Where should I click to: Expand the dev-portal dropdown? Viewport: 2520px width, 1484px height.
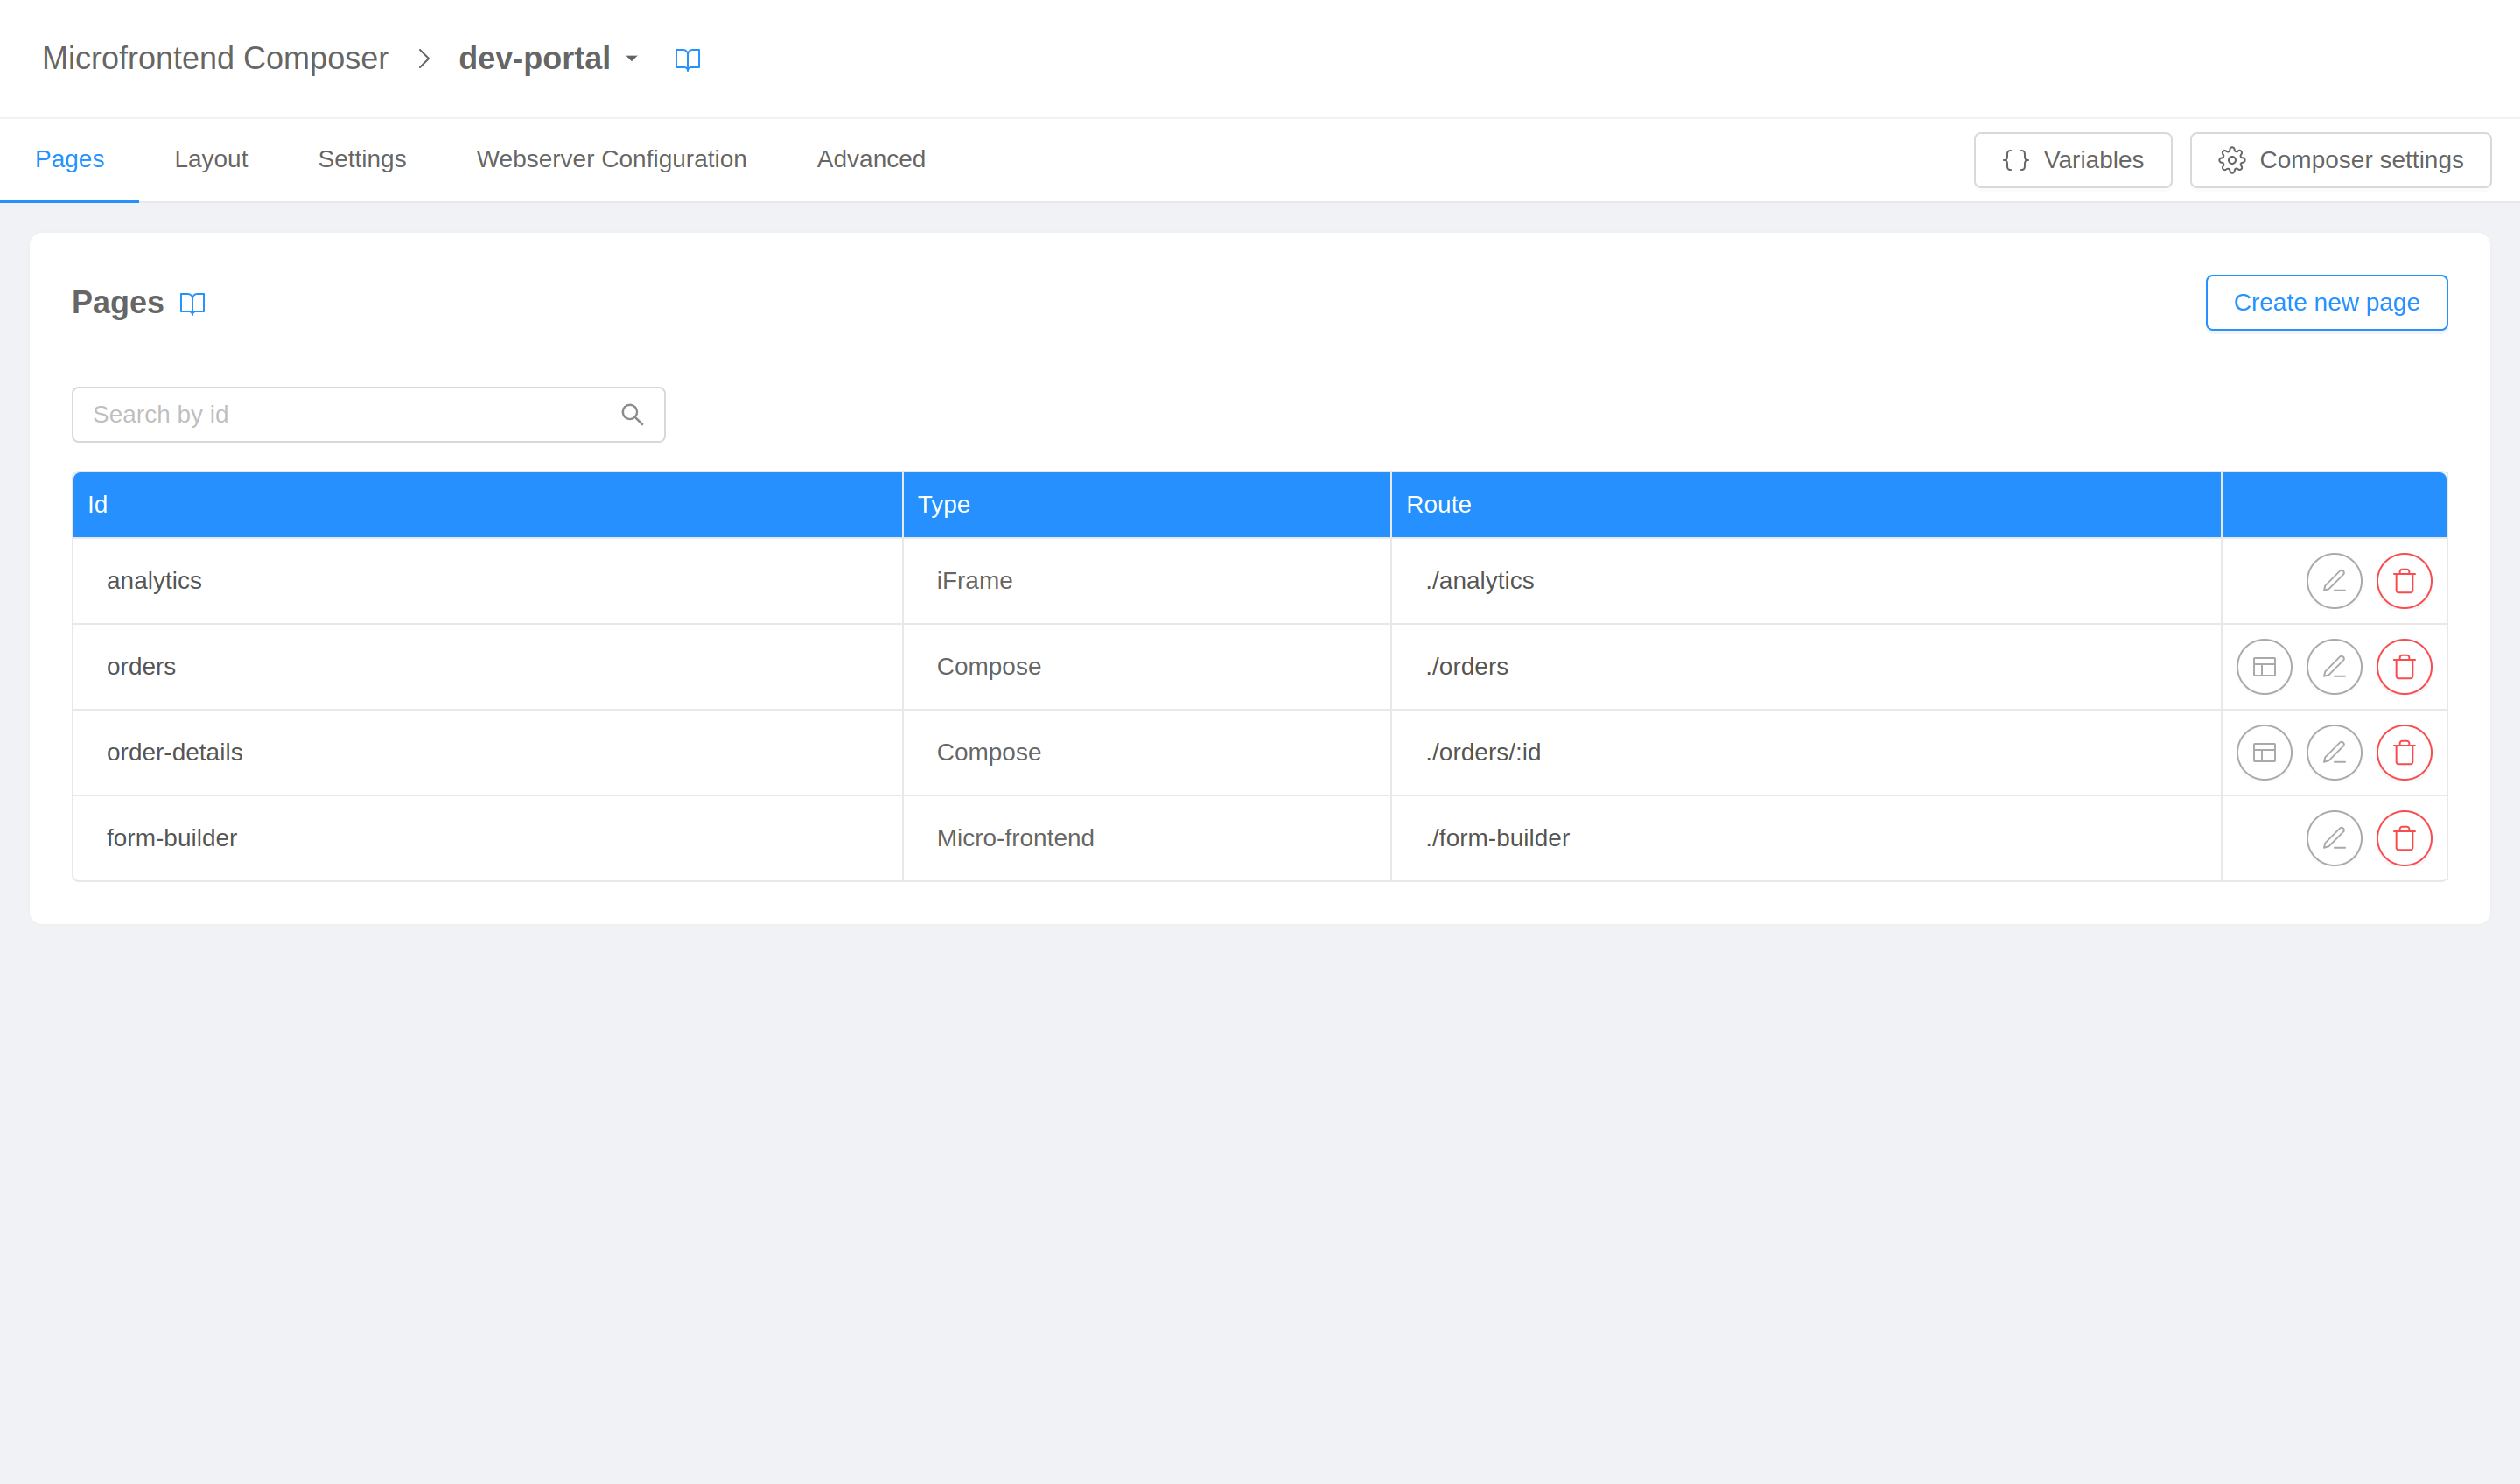tap(631, 59)
